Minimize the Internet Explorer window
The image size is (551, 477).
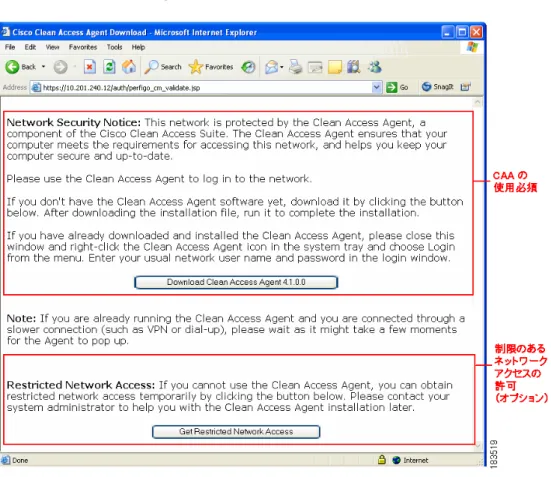[x=447, y=33]
